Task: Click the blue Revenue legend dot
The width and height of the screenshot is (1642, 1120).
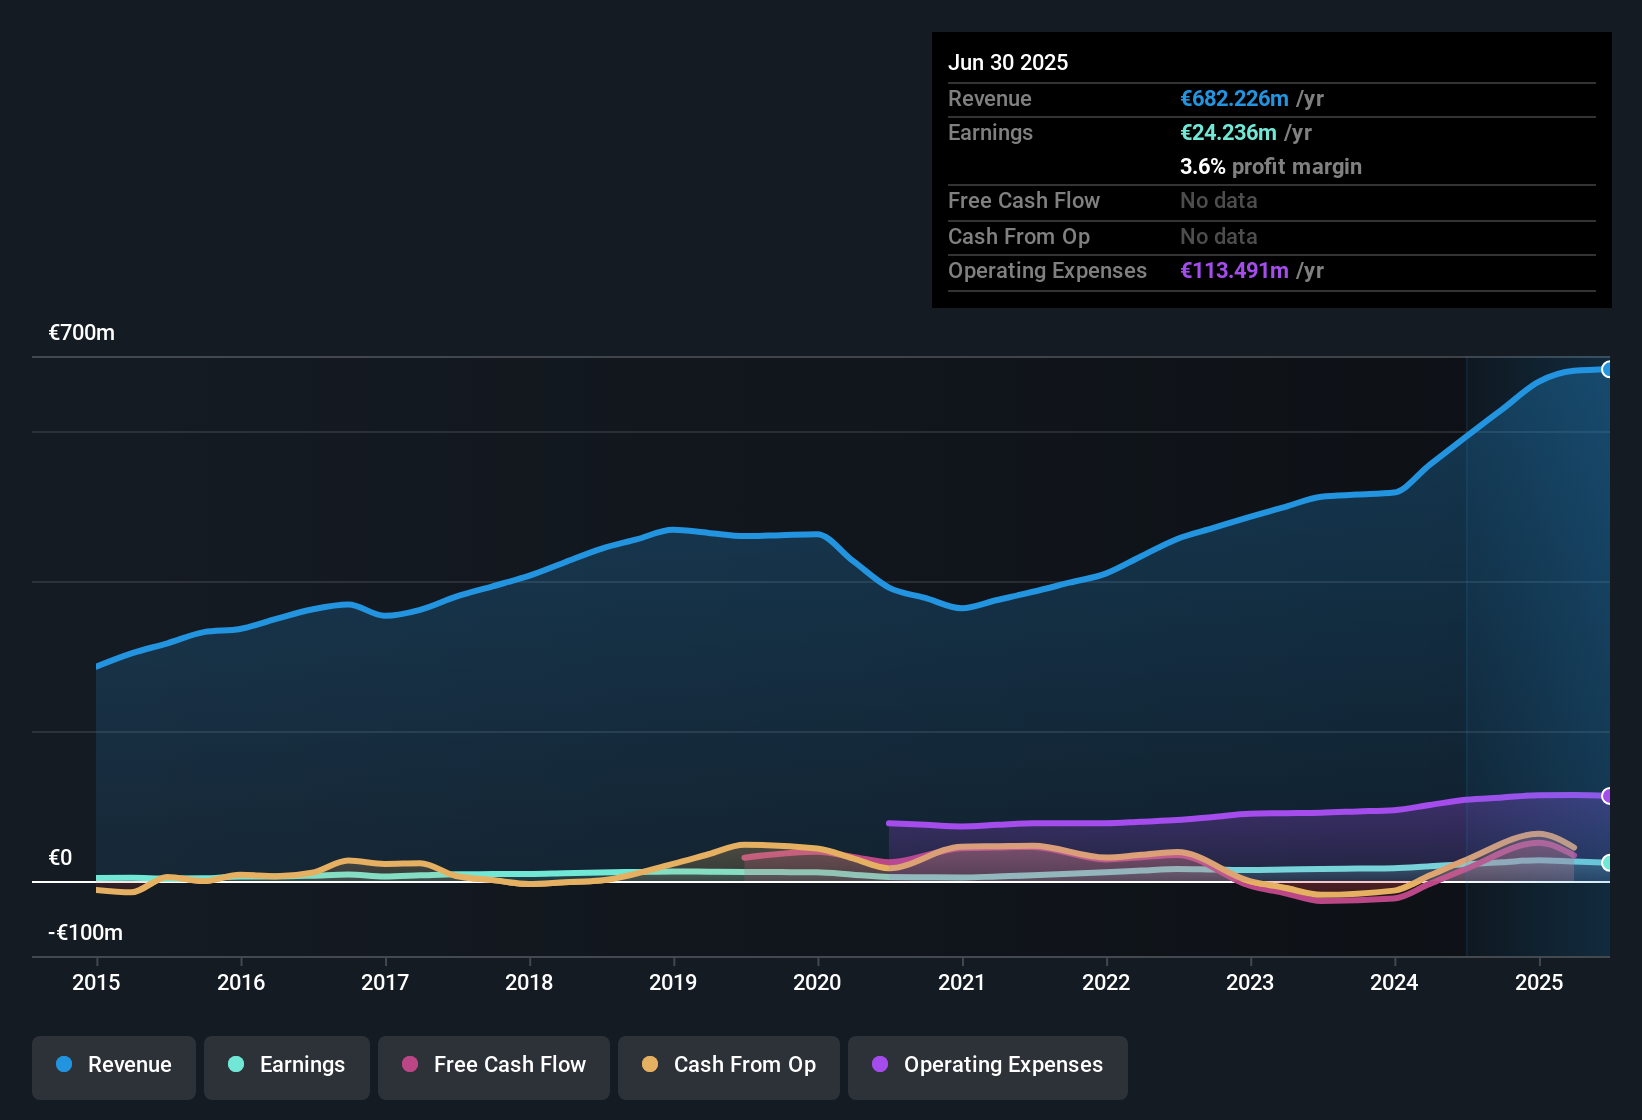Action: tap(64, 1064)
